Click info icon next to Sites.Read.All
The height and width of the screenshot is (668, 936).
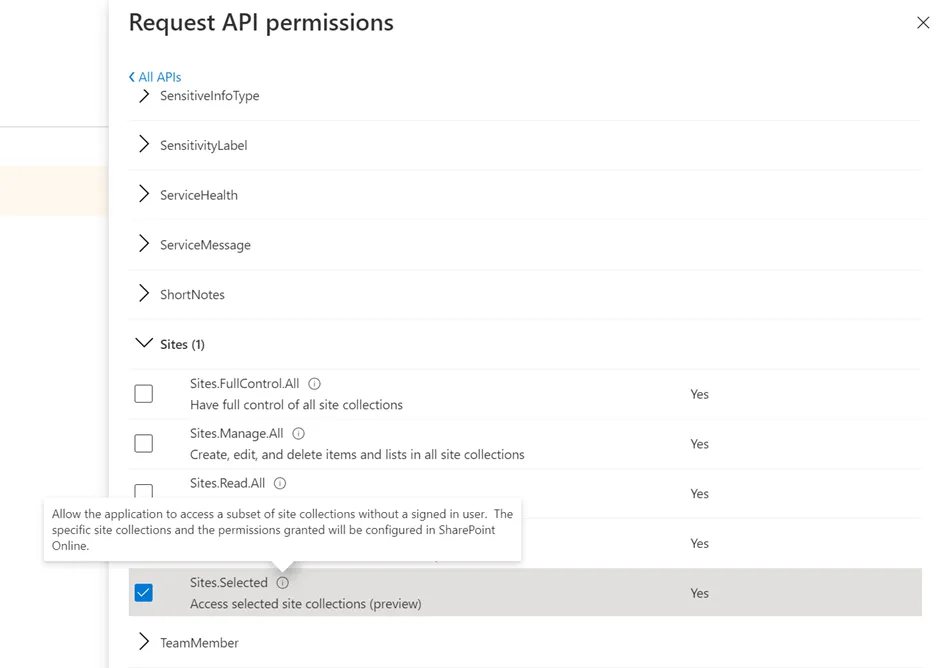pos(280,483)
